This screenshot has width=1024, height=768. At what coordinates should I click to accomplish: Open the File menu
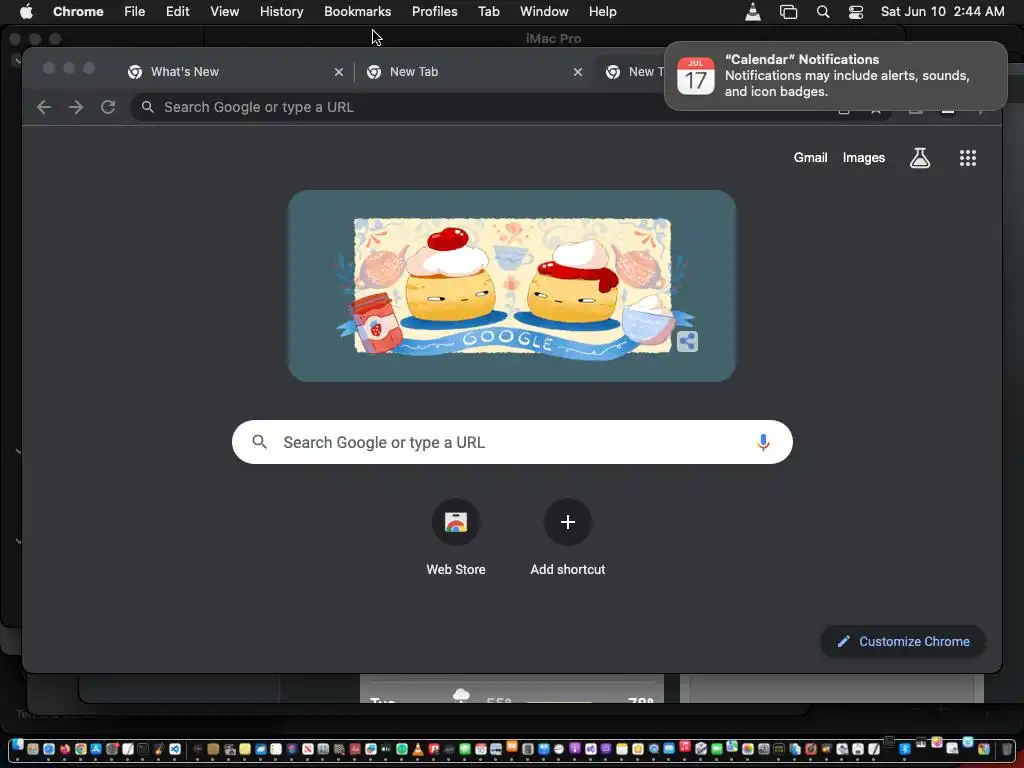tap(135, 11)
